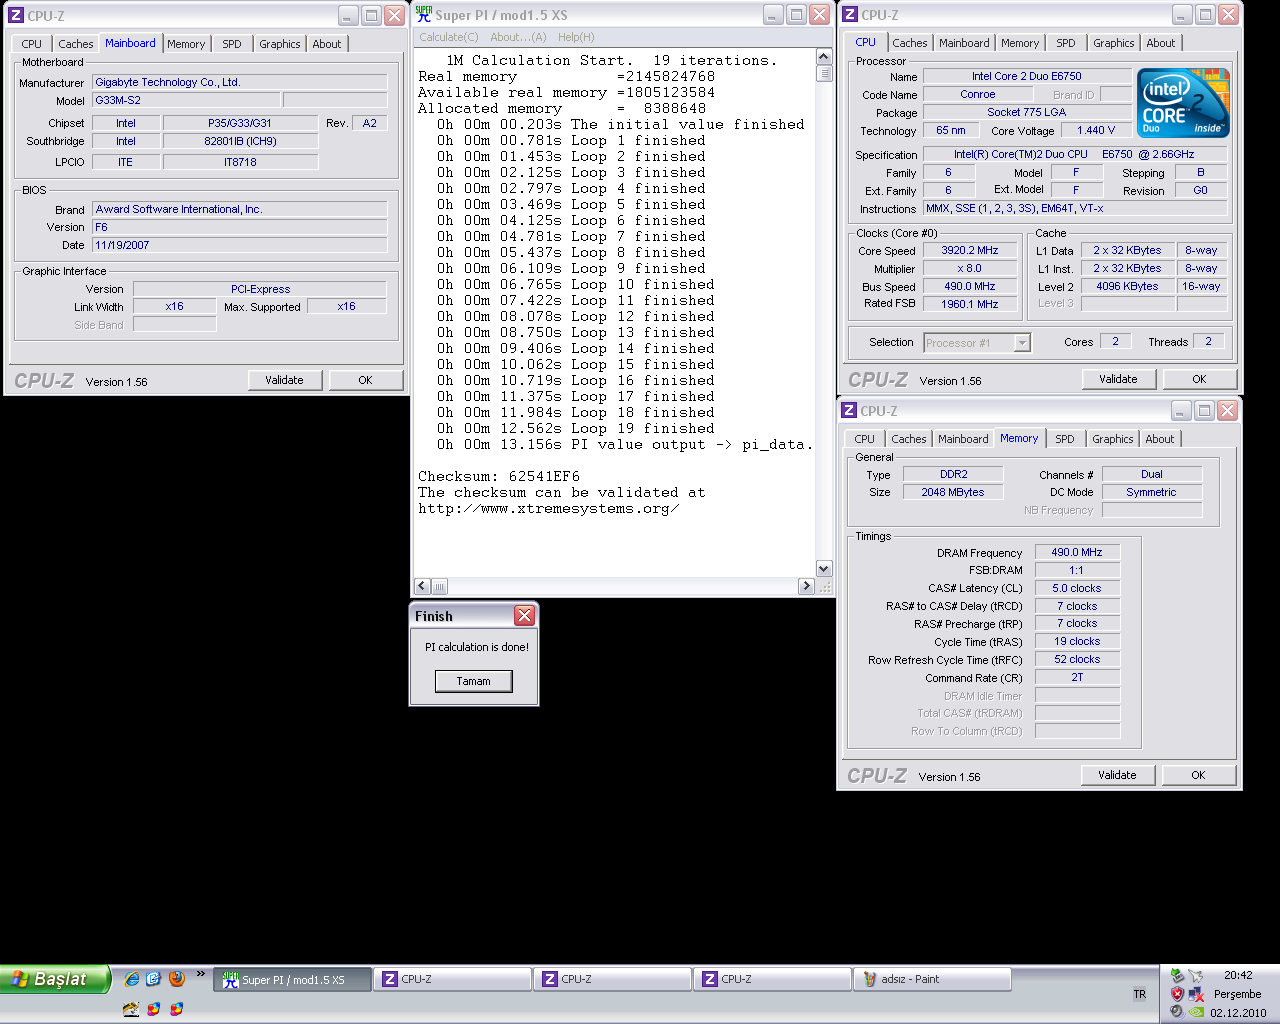Click the CPU name Intel Core 2 Duo E6750

[1026, 76]
